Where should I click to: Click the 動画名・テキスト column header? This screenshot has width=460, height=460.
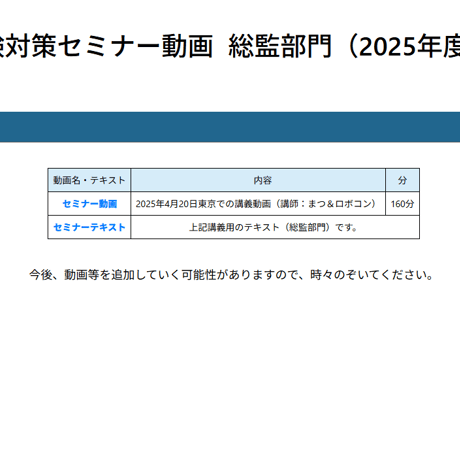click(89, 180)
